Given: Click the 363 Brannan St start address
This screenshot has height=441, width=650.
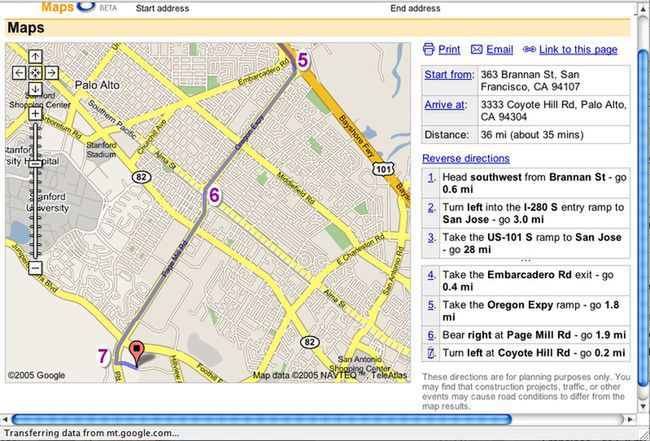Looking at the screenshot, I should pos(530,81).
